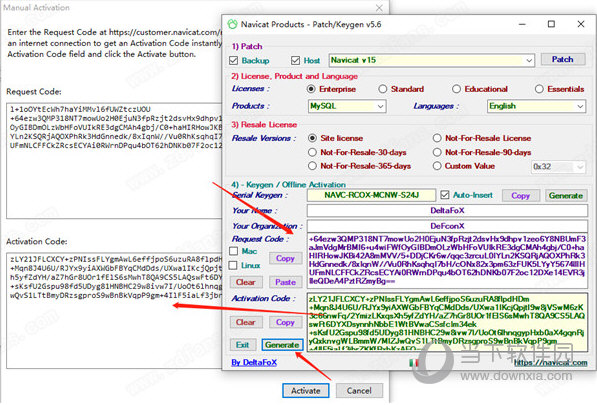Select the Standard license option
Image resolution: width=597 pixels, height=405 pixels.
pos(383,89)
